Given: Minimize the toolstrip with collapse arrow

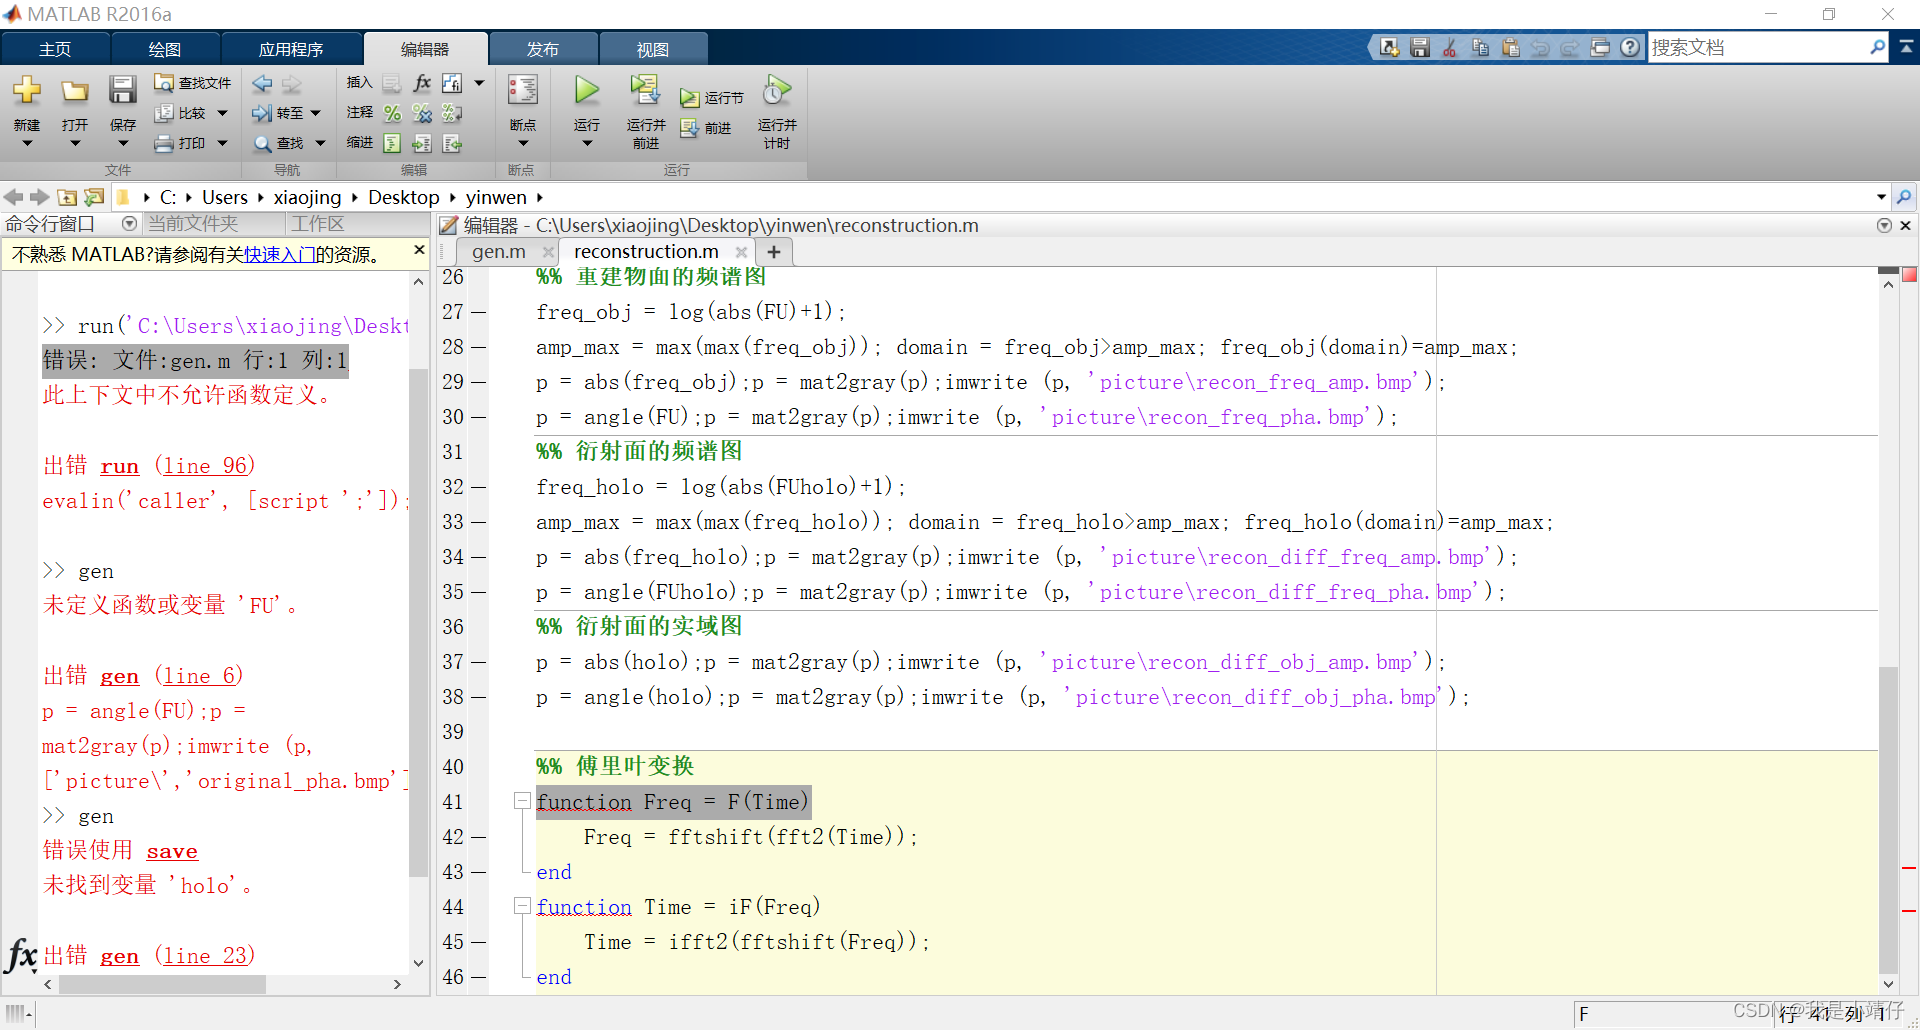Looking at the screenshot, I should pyautogui.click(x=1906, y=47).
